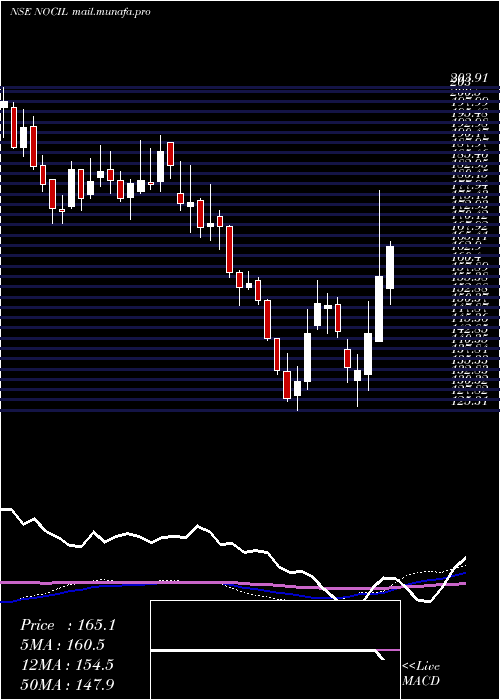Image resolution: width=500 pixels, height=700 pixels.
Task: Click the mail.munafa.pro source label
Action: pyautogui.click(x=111, y=12)
